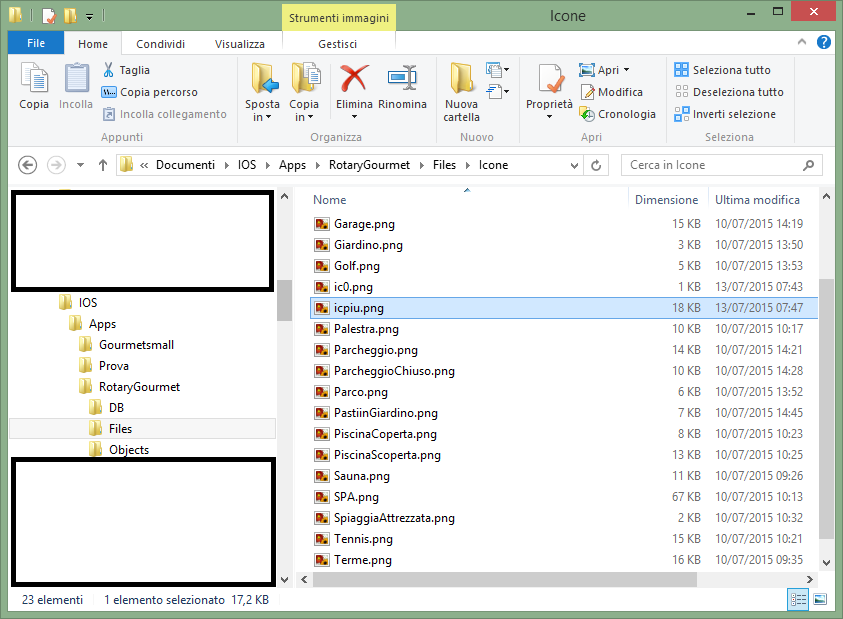Create a Nuova cartella
The image size is (843, 619).
click(x=461, y=91)
